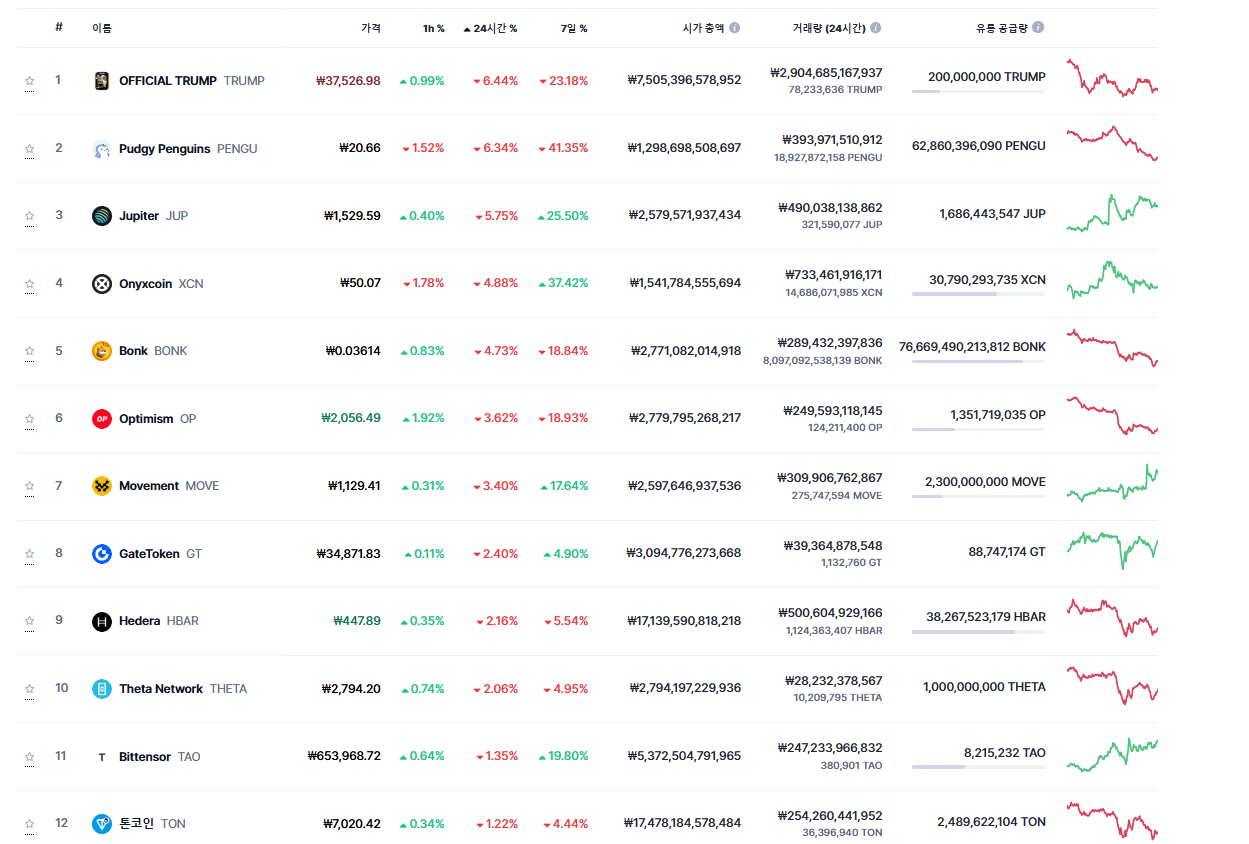Add Optimism to watchlist via star
Screen dimensions: 1249x844
pos(30,419)
